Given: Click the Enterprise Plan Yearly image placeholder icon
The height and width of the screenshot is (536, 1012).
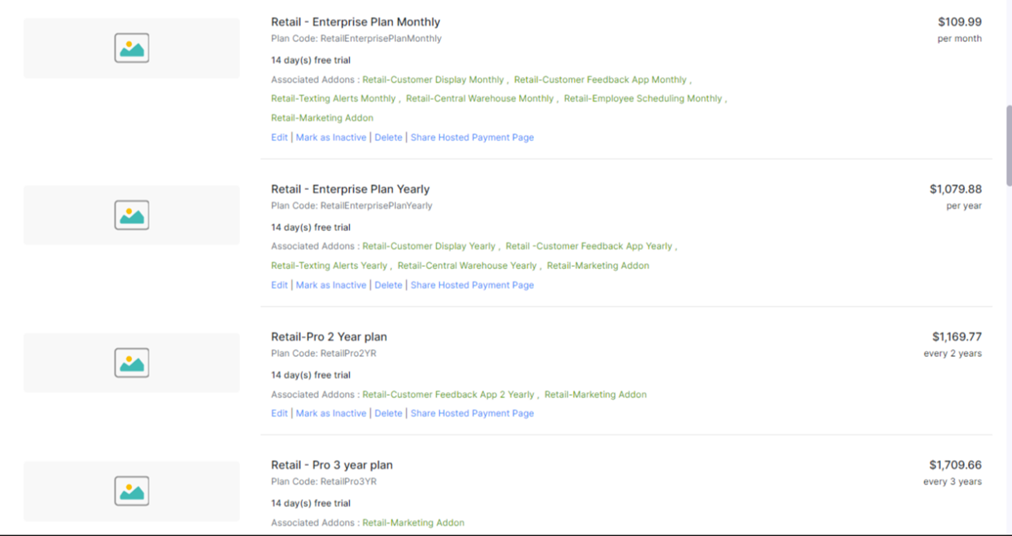Looking at the screenshot, I should coord(131,215).
